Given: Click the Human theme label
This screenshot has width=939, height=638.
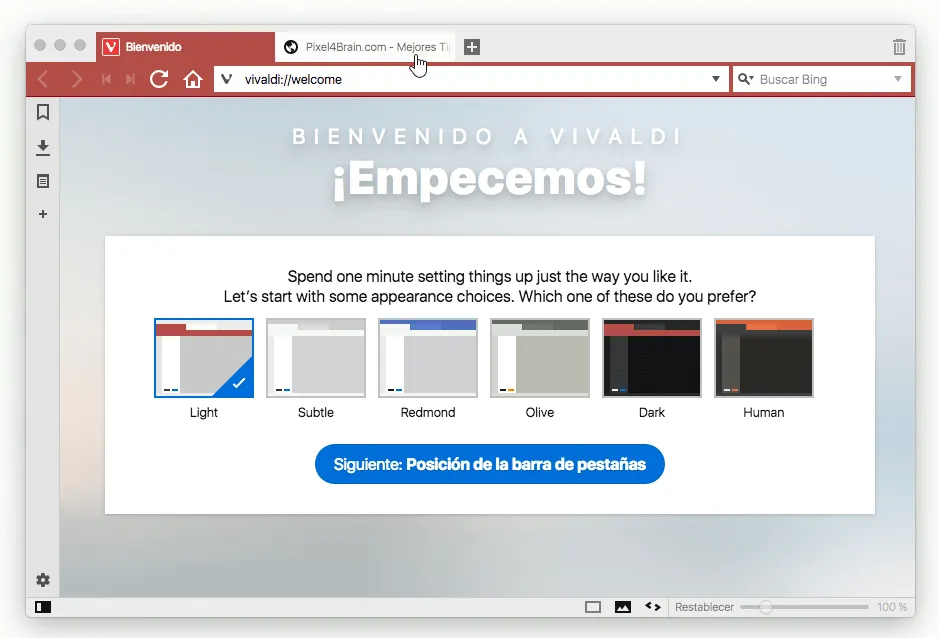Looking at the screenshot, I should coord(764,412).
